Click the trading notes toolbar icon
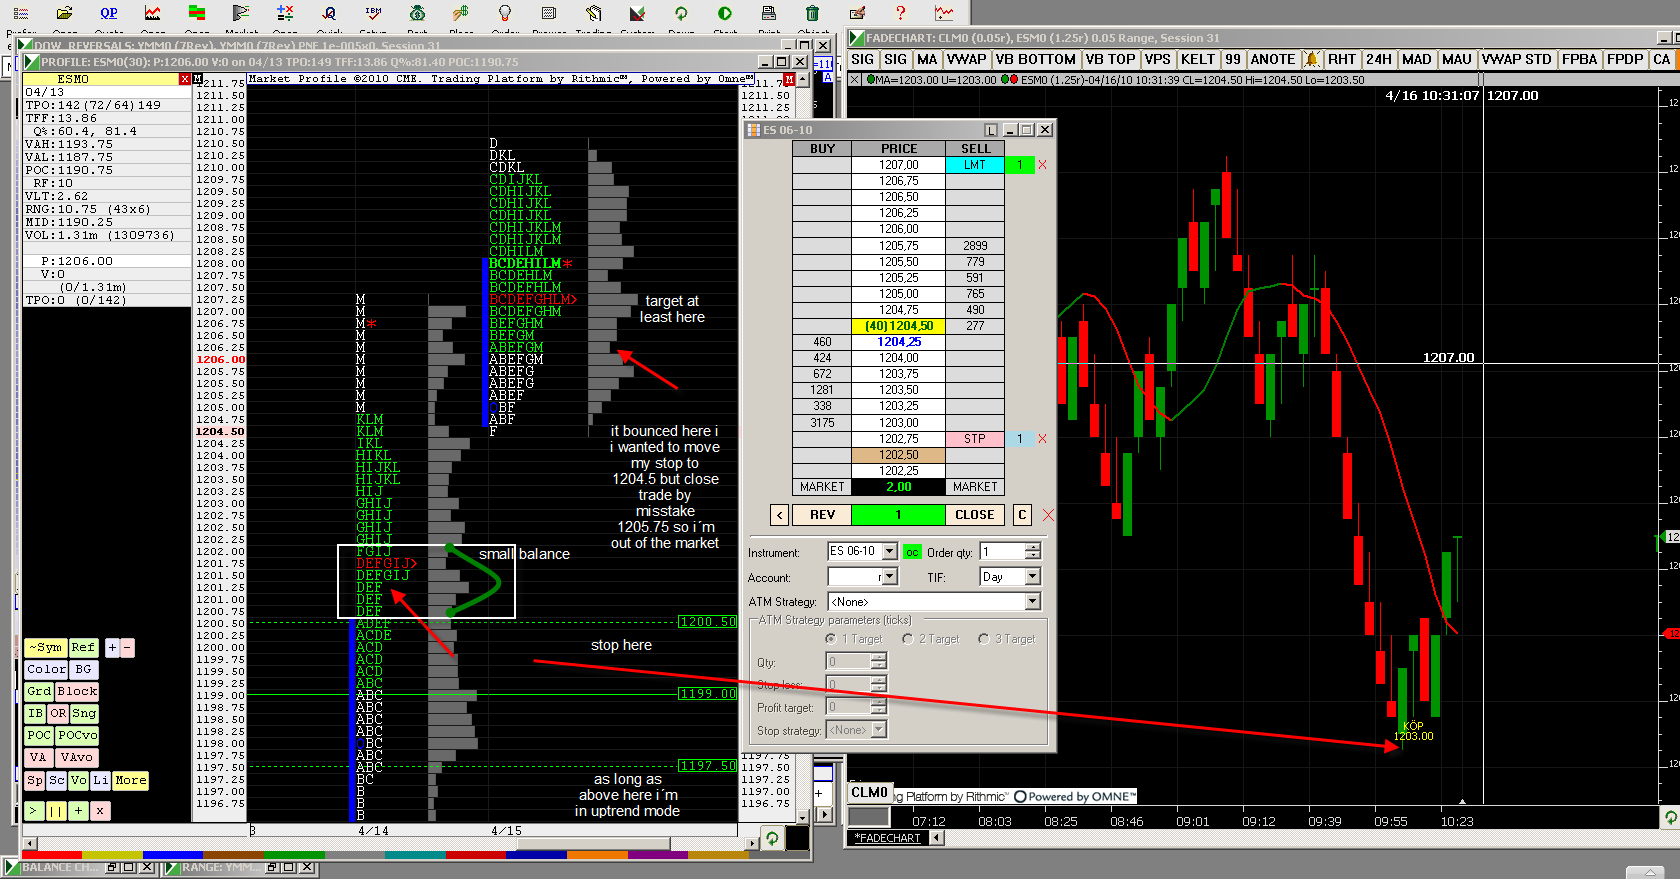Screen dimensions: 1680x879 tap(593, 13)
